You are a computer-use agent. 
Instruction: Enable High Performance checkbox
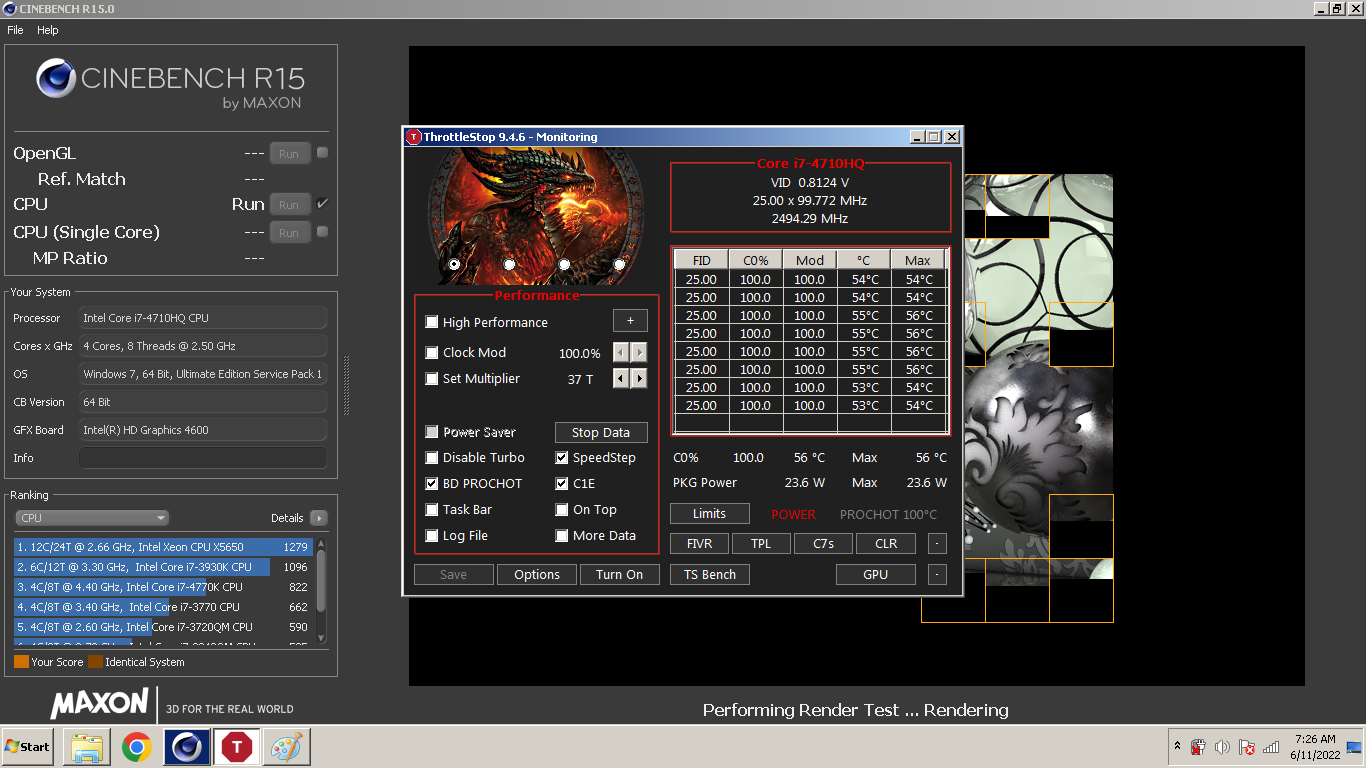(432, 322)
